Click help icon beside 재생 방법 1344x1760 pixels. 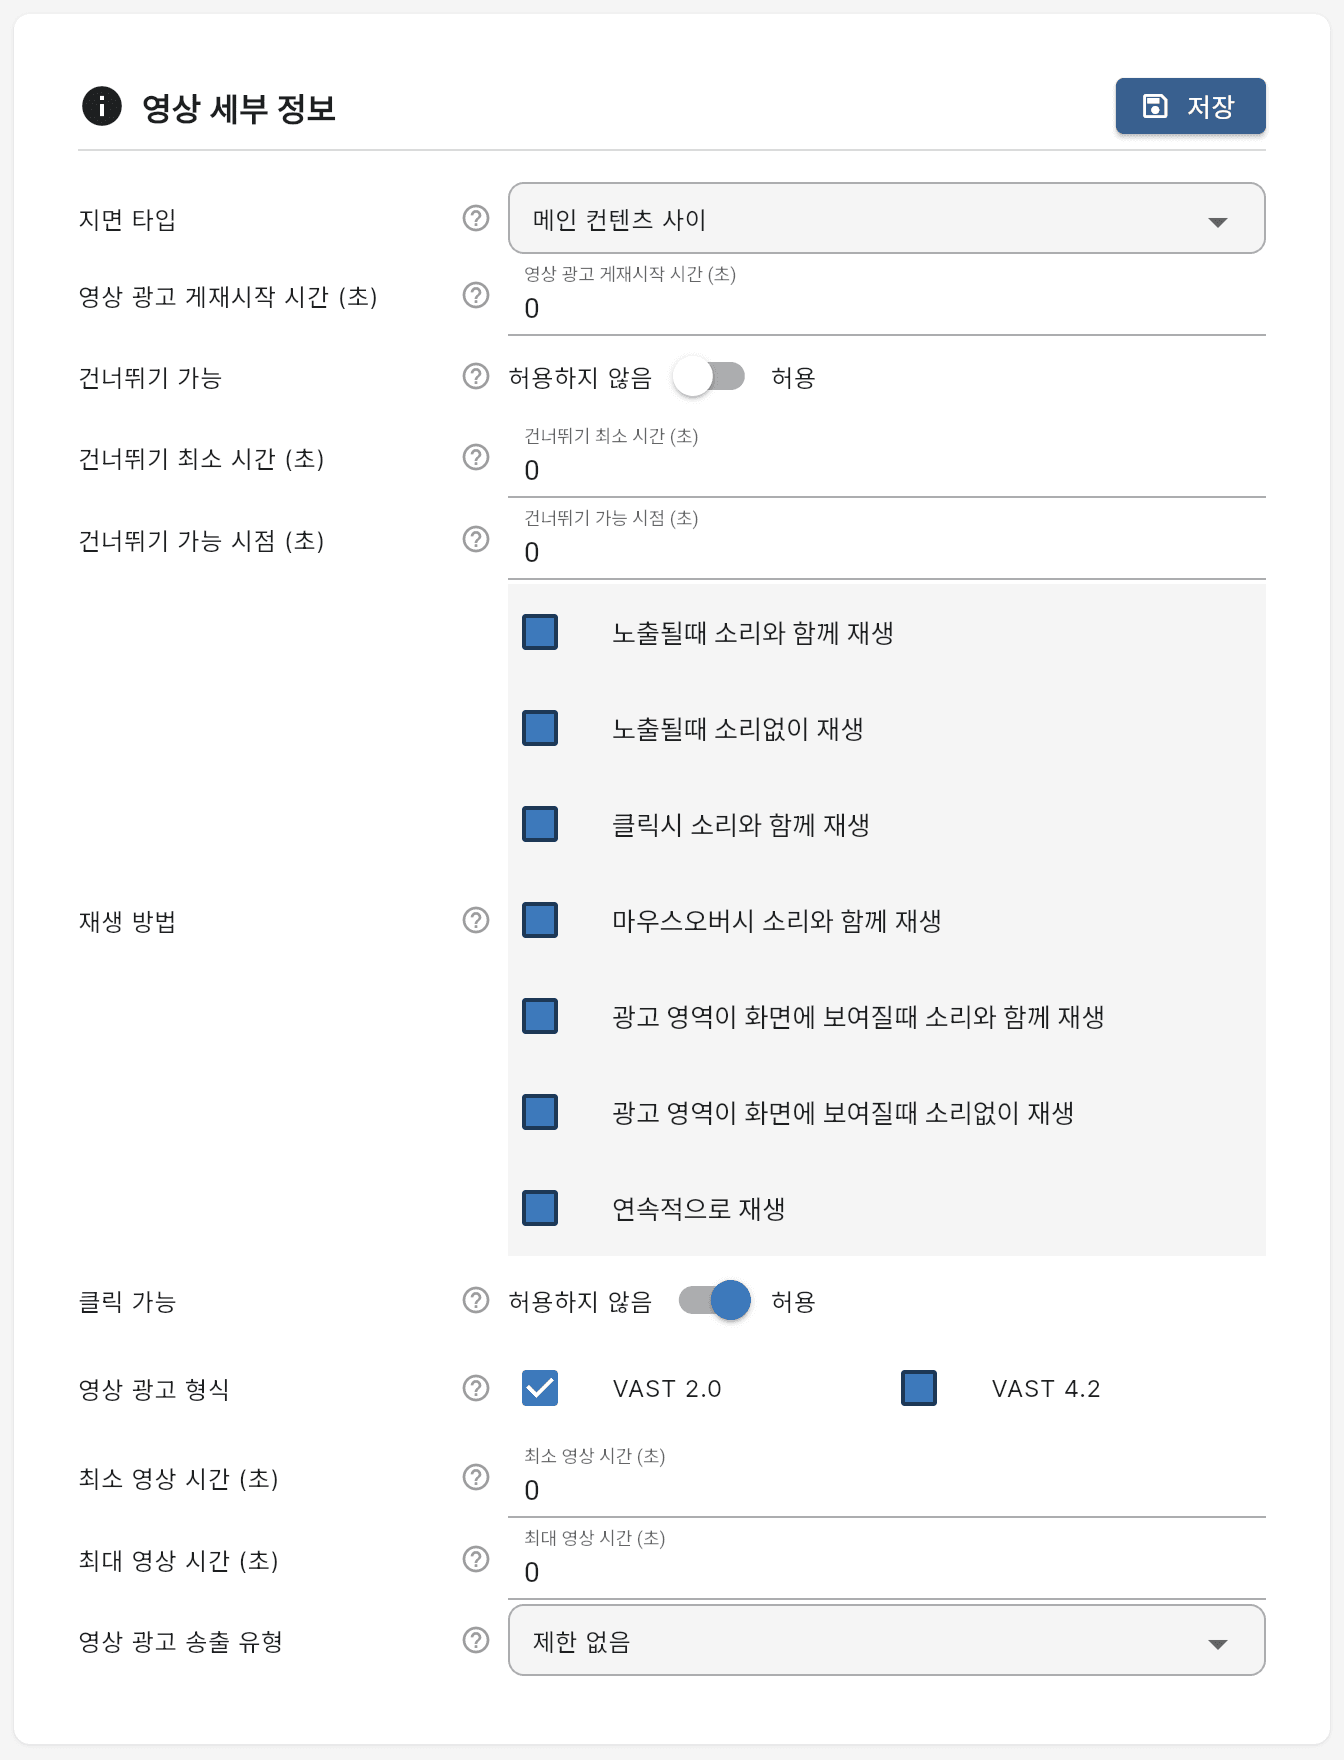click(476, 920)
